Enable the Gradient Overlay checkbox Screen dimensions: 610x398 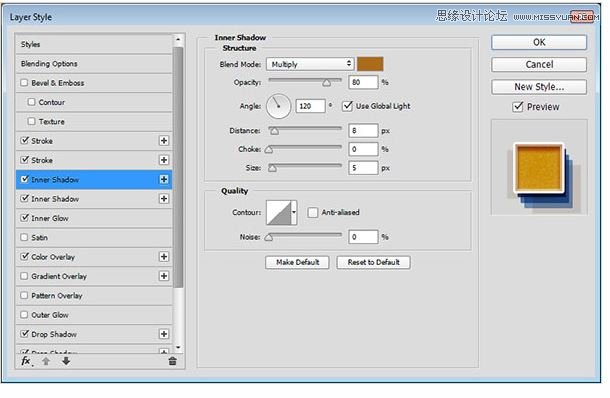click(25, 276)
